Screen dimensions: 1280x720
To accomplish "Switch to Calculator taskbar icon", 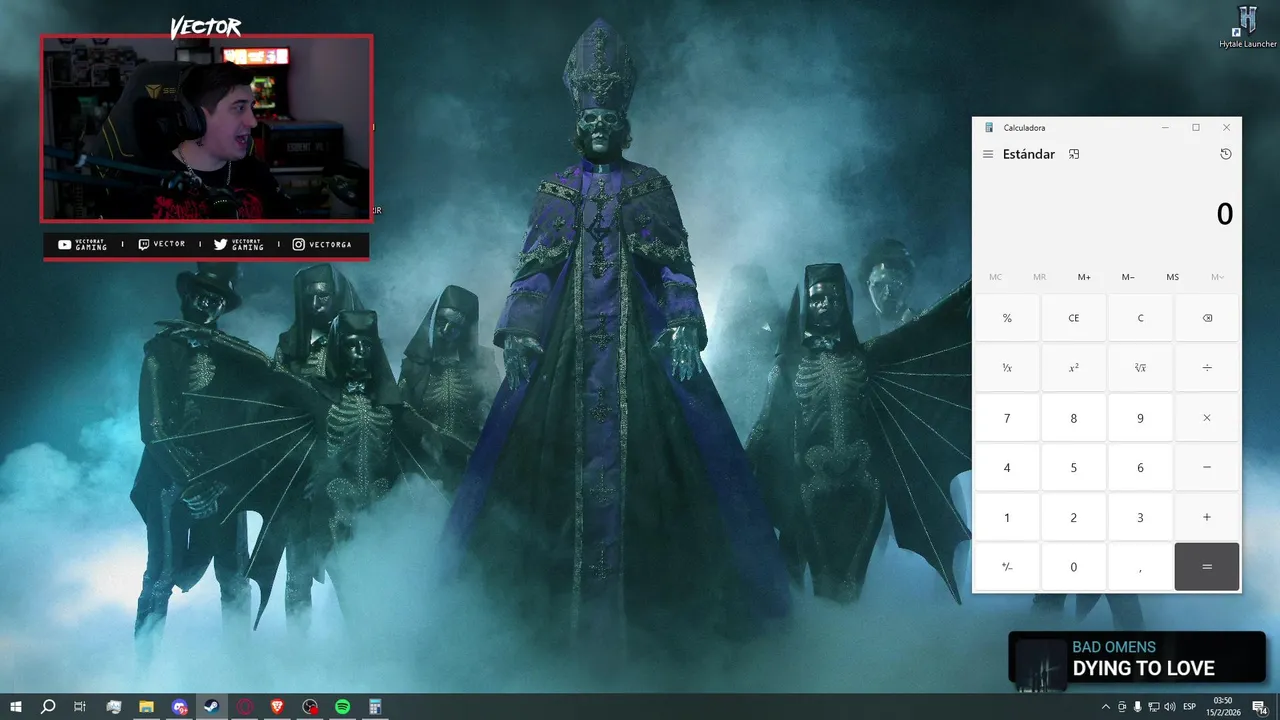I will [376, 707].
